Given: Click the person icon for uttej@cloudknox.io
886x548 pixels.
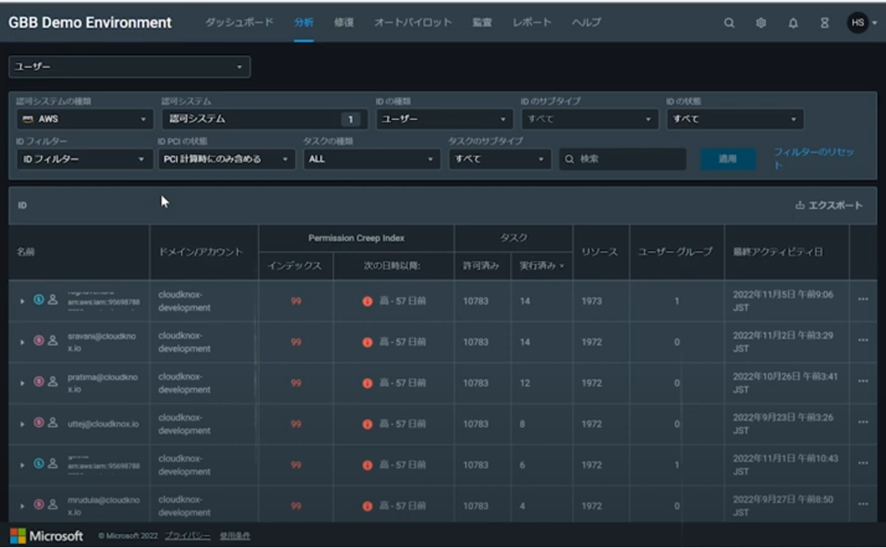Looking at the screenshot, I should click(x=53, y=423).
